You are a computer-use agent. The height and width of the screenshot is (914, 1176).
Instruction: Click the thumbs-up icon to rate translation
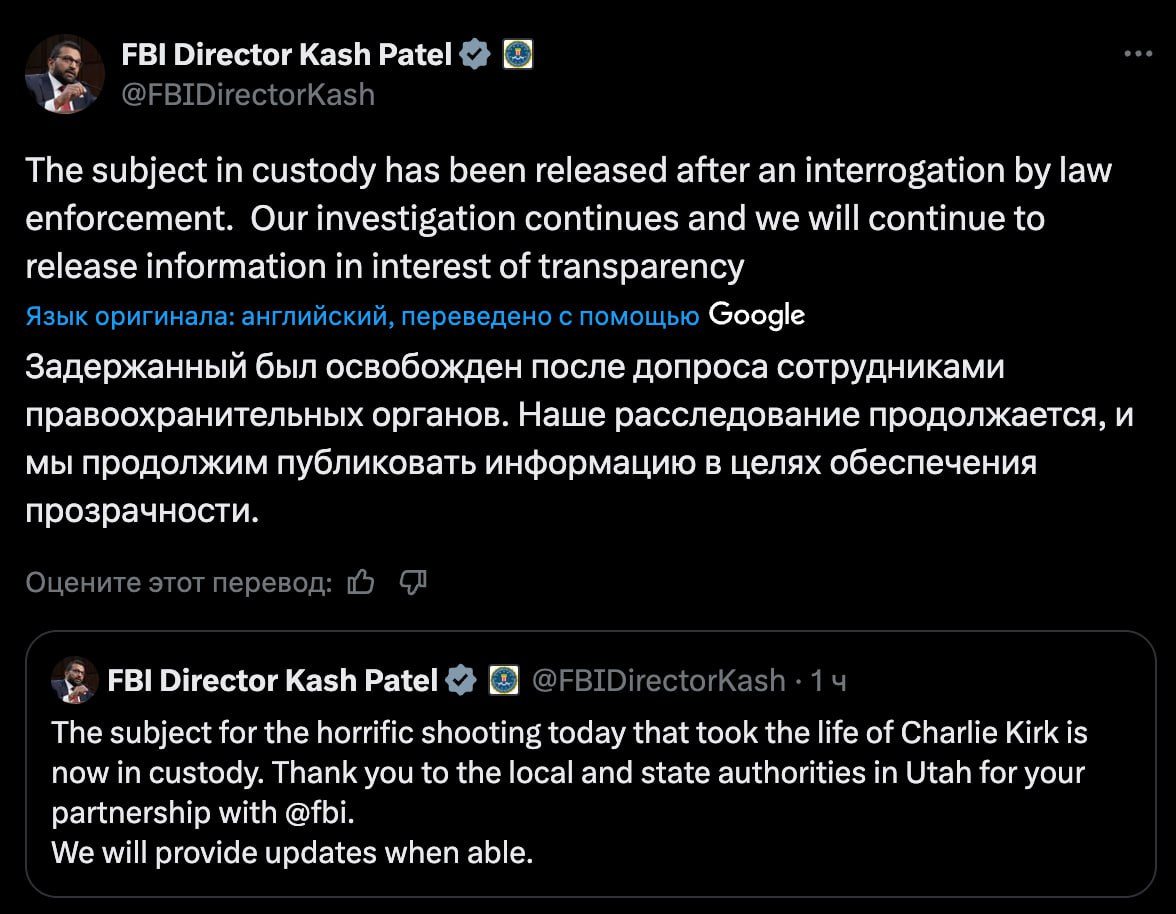pyautogui.click(x=362, y=582)
